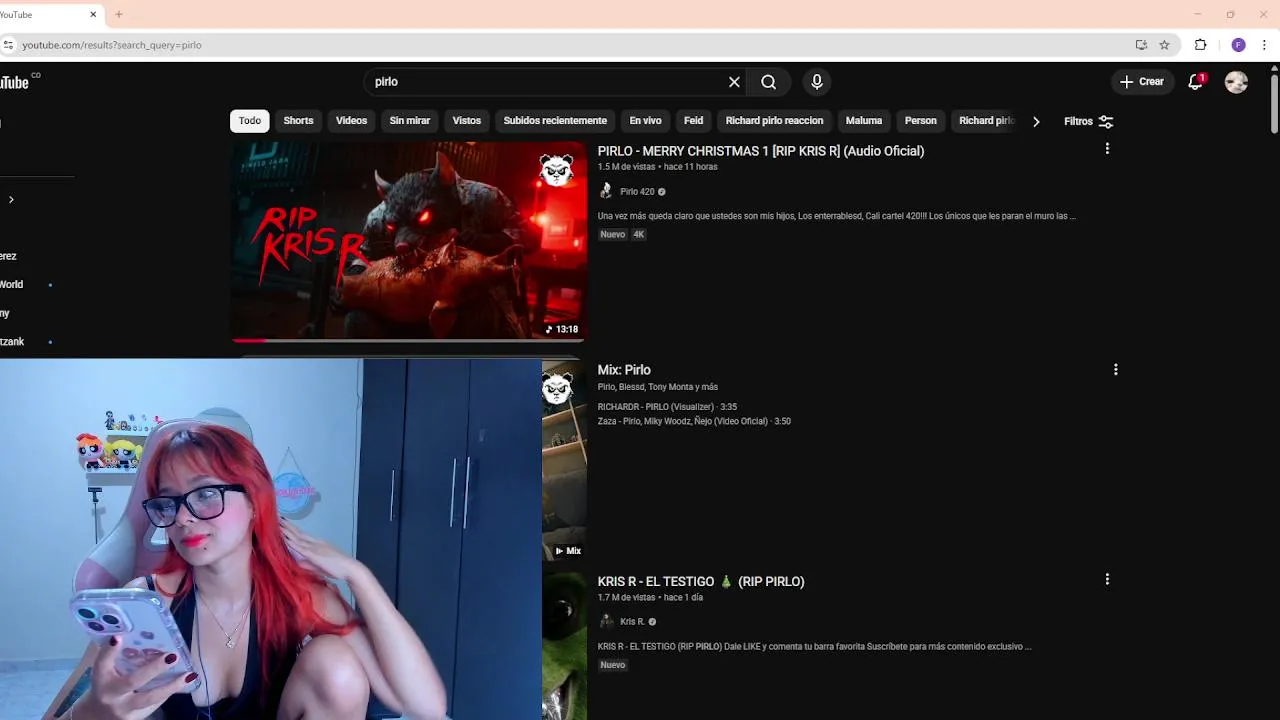
Task: Open Chrome three-dot menu
Action: [1264, 45]
